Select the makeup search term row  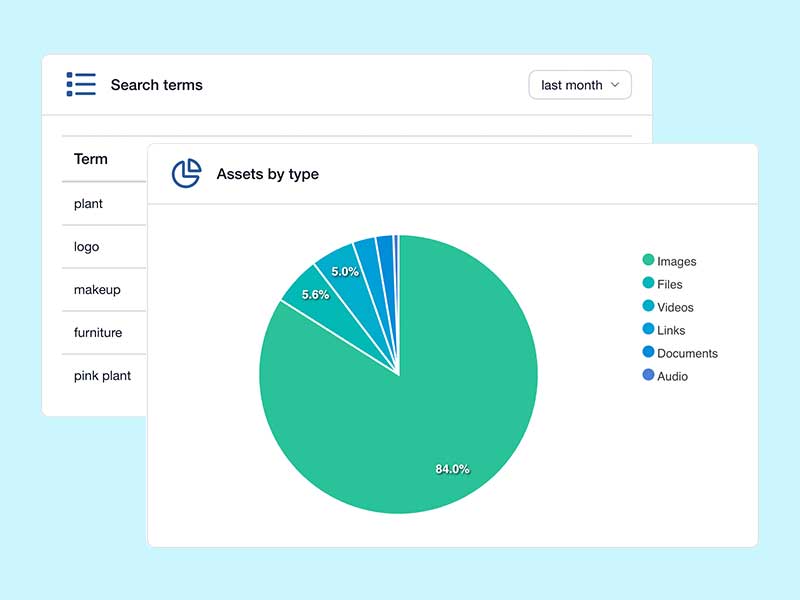[97, 290]
